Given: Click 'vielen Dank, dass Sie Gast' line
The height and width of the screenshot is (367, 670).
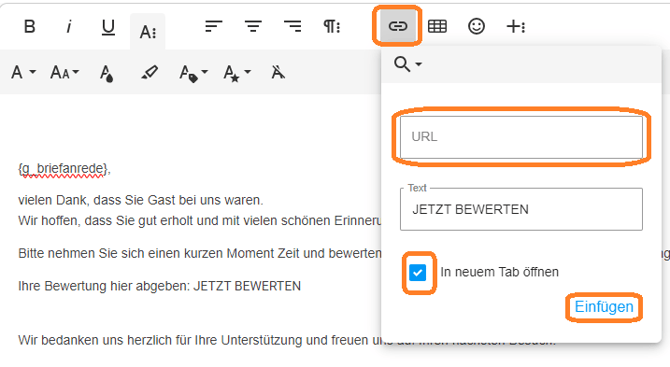Looking at the screenshot, I should pos(141,200).
